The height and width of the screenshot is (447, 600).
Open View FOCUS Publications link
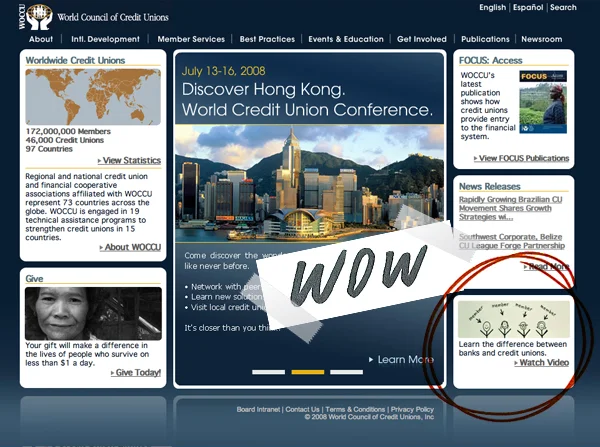pyautogui.click(x=522, y=158)
